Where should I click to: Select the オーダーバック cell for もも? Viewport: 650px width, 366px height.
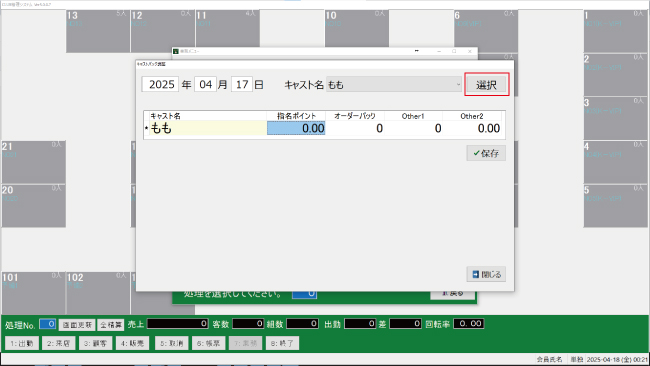(355, 128)
